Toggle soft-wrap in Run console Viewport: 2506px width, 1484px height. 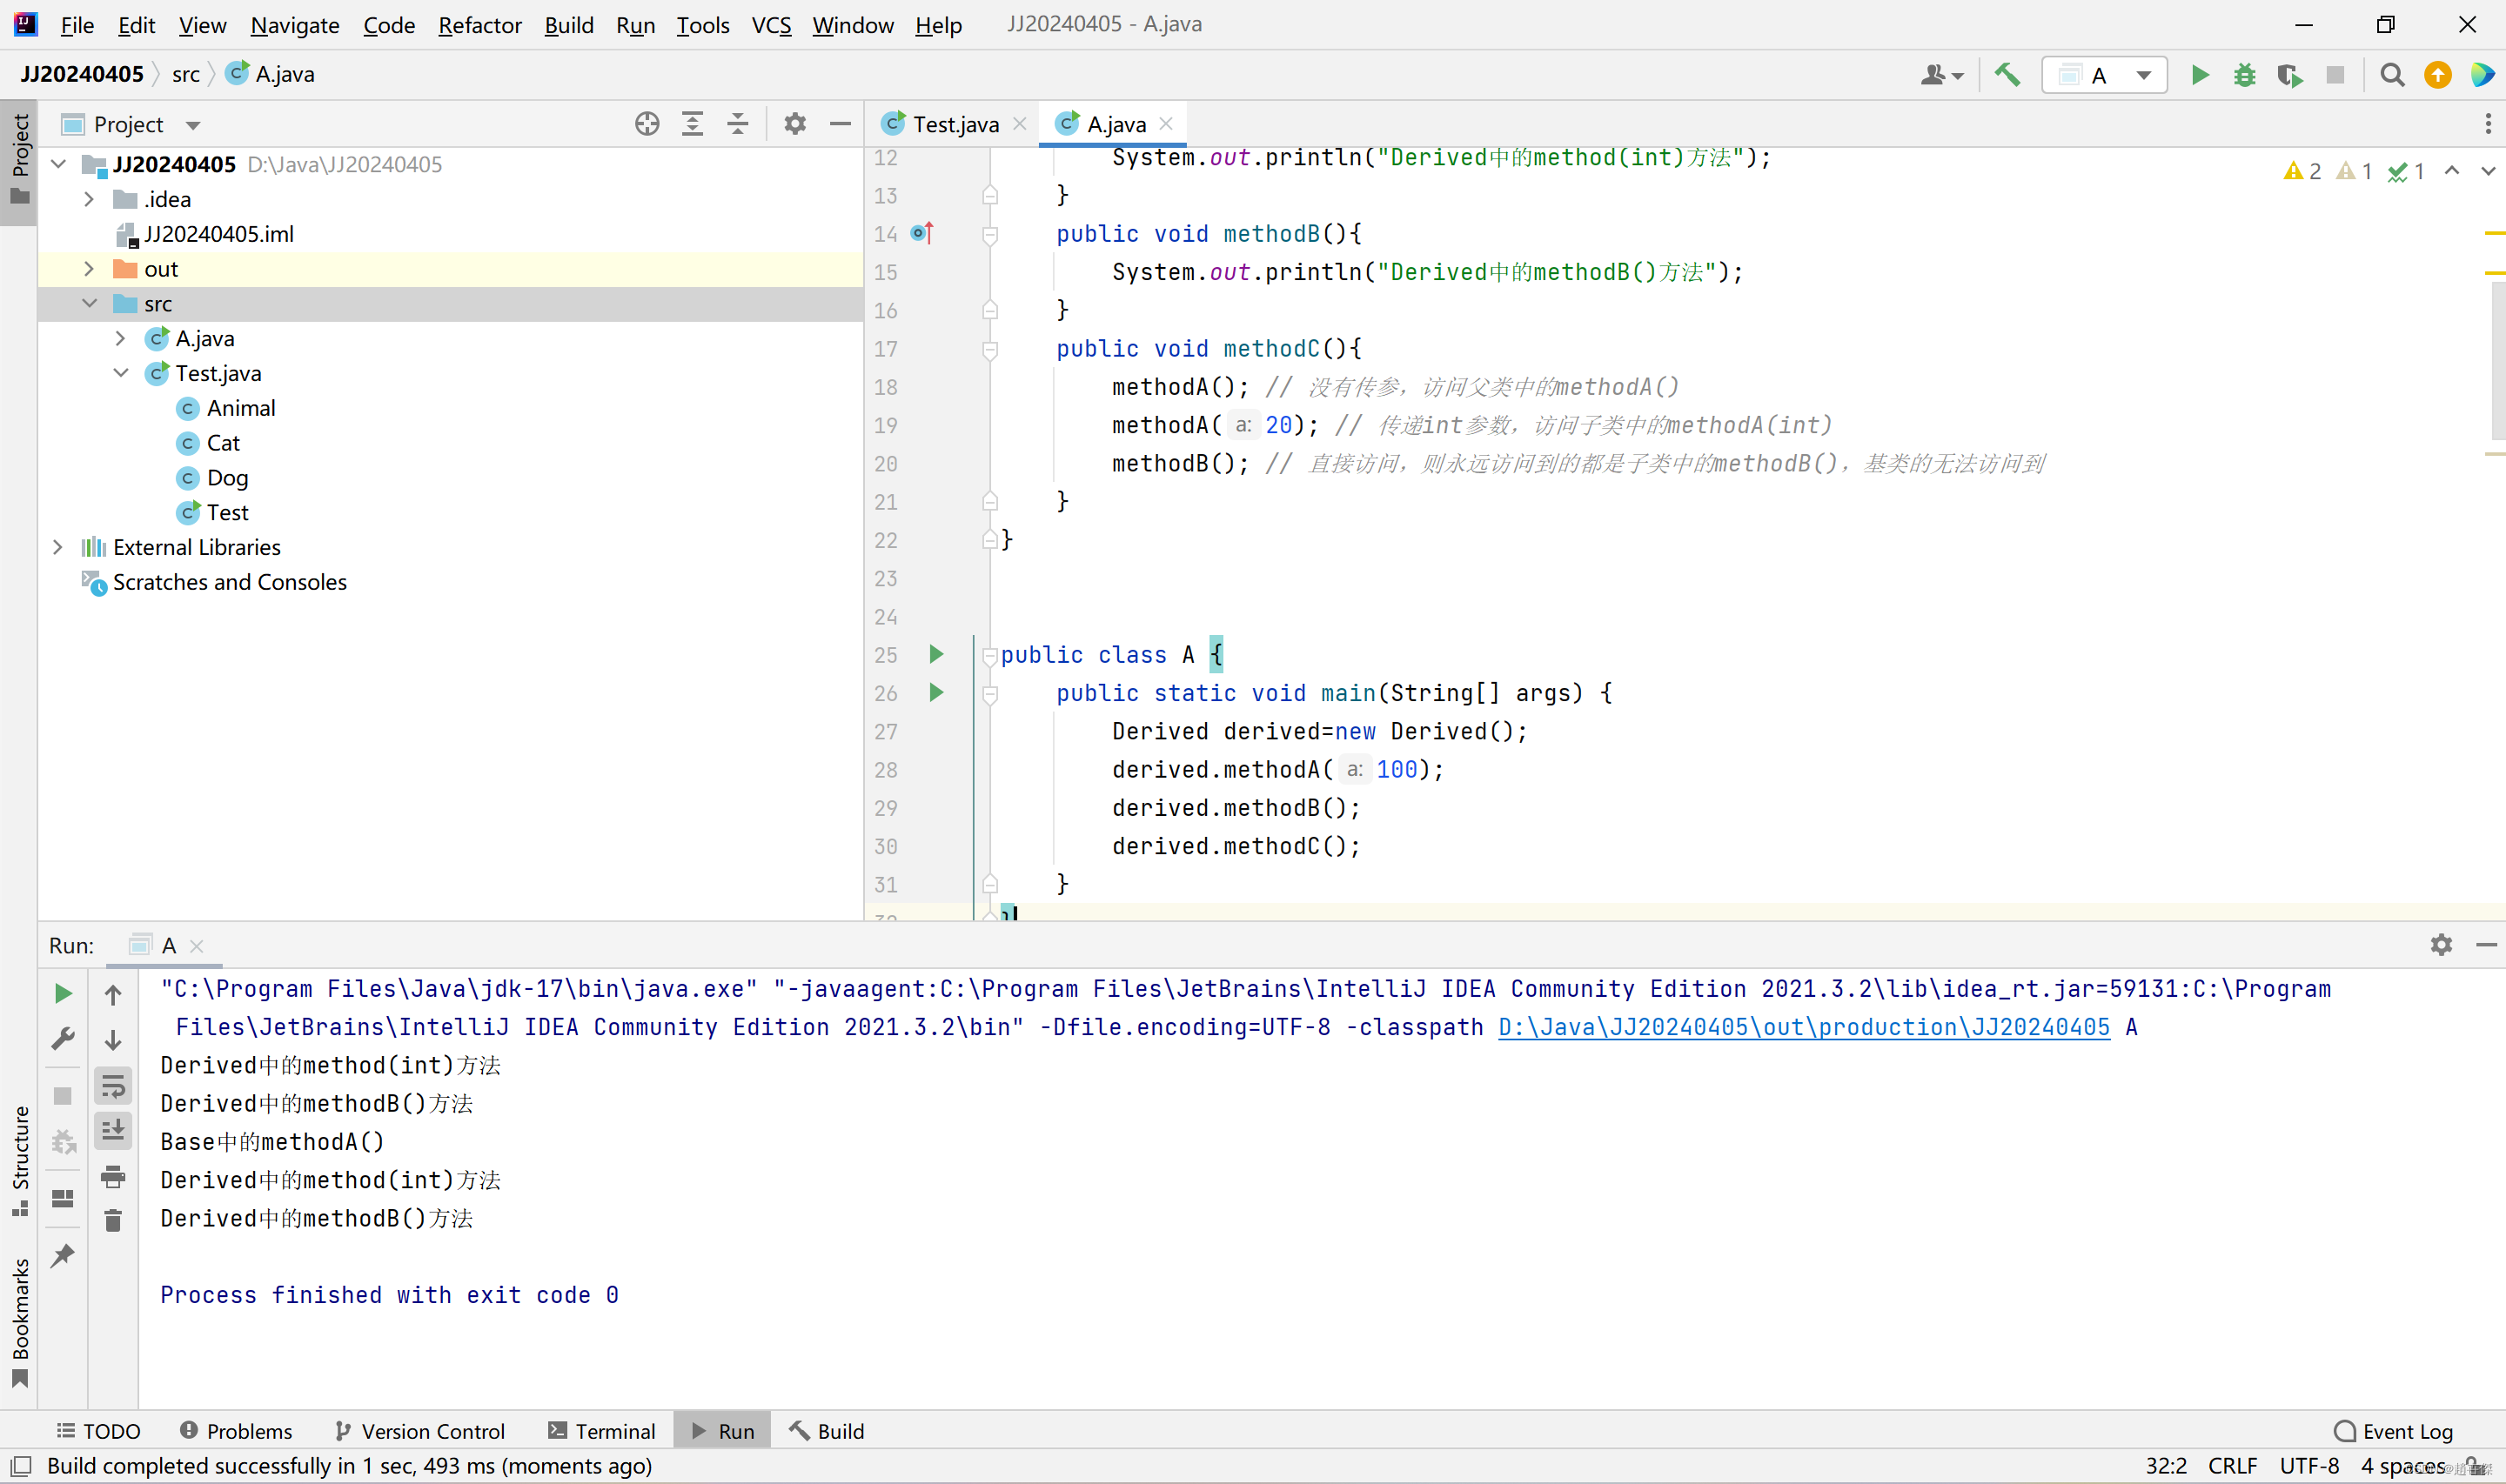click(113, 1086)
